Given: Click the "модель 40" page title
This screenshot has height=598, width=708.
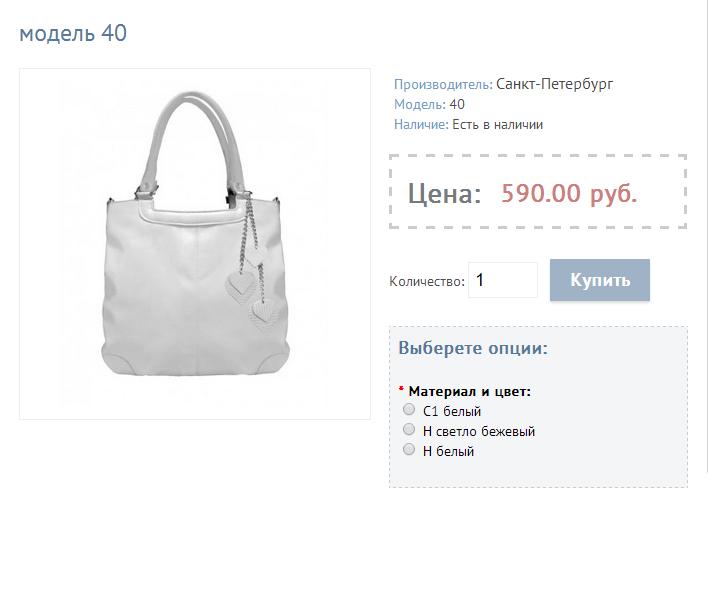Looking at the screenshot, I should pos(73,33).
